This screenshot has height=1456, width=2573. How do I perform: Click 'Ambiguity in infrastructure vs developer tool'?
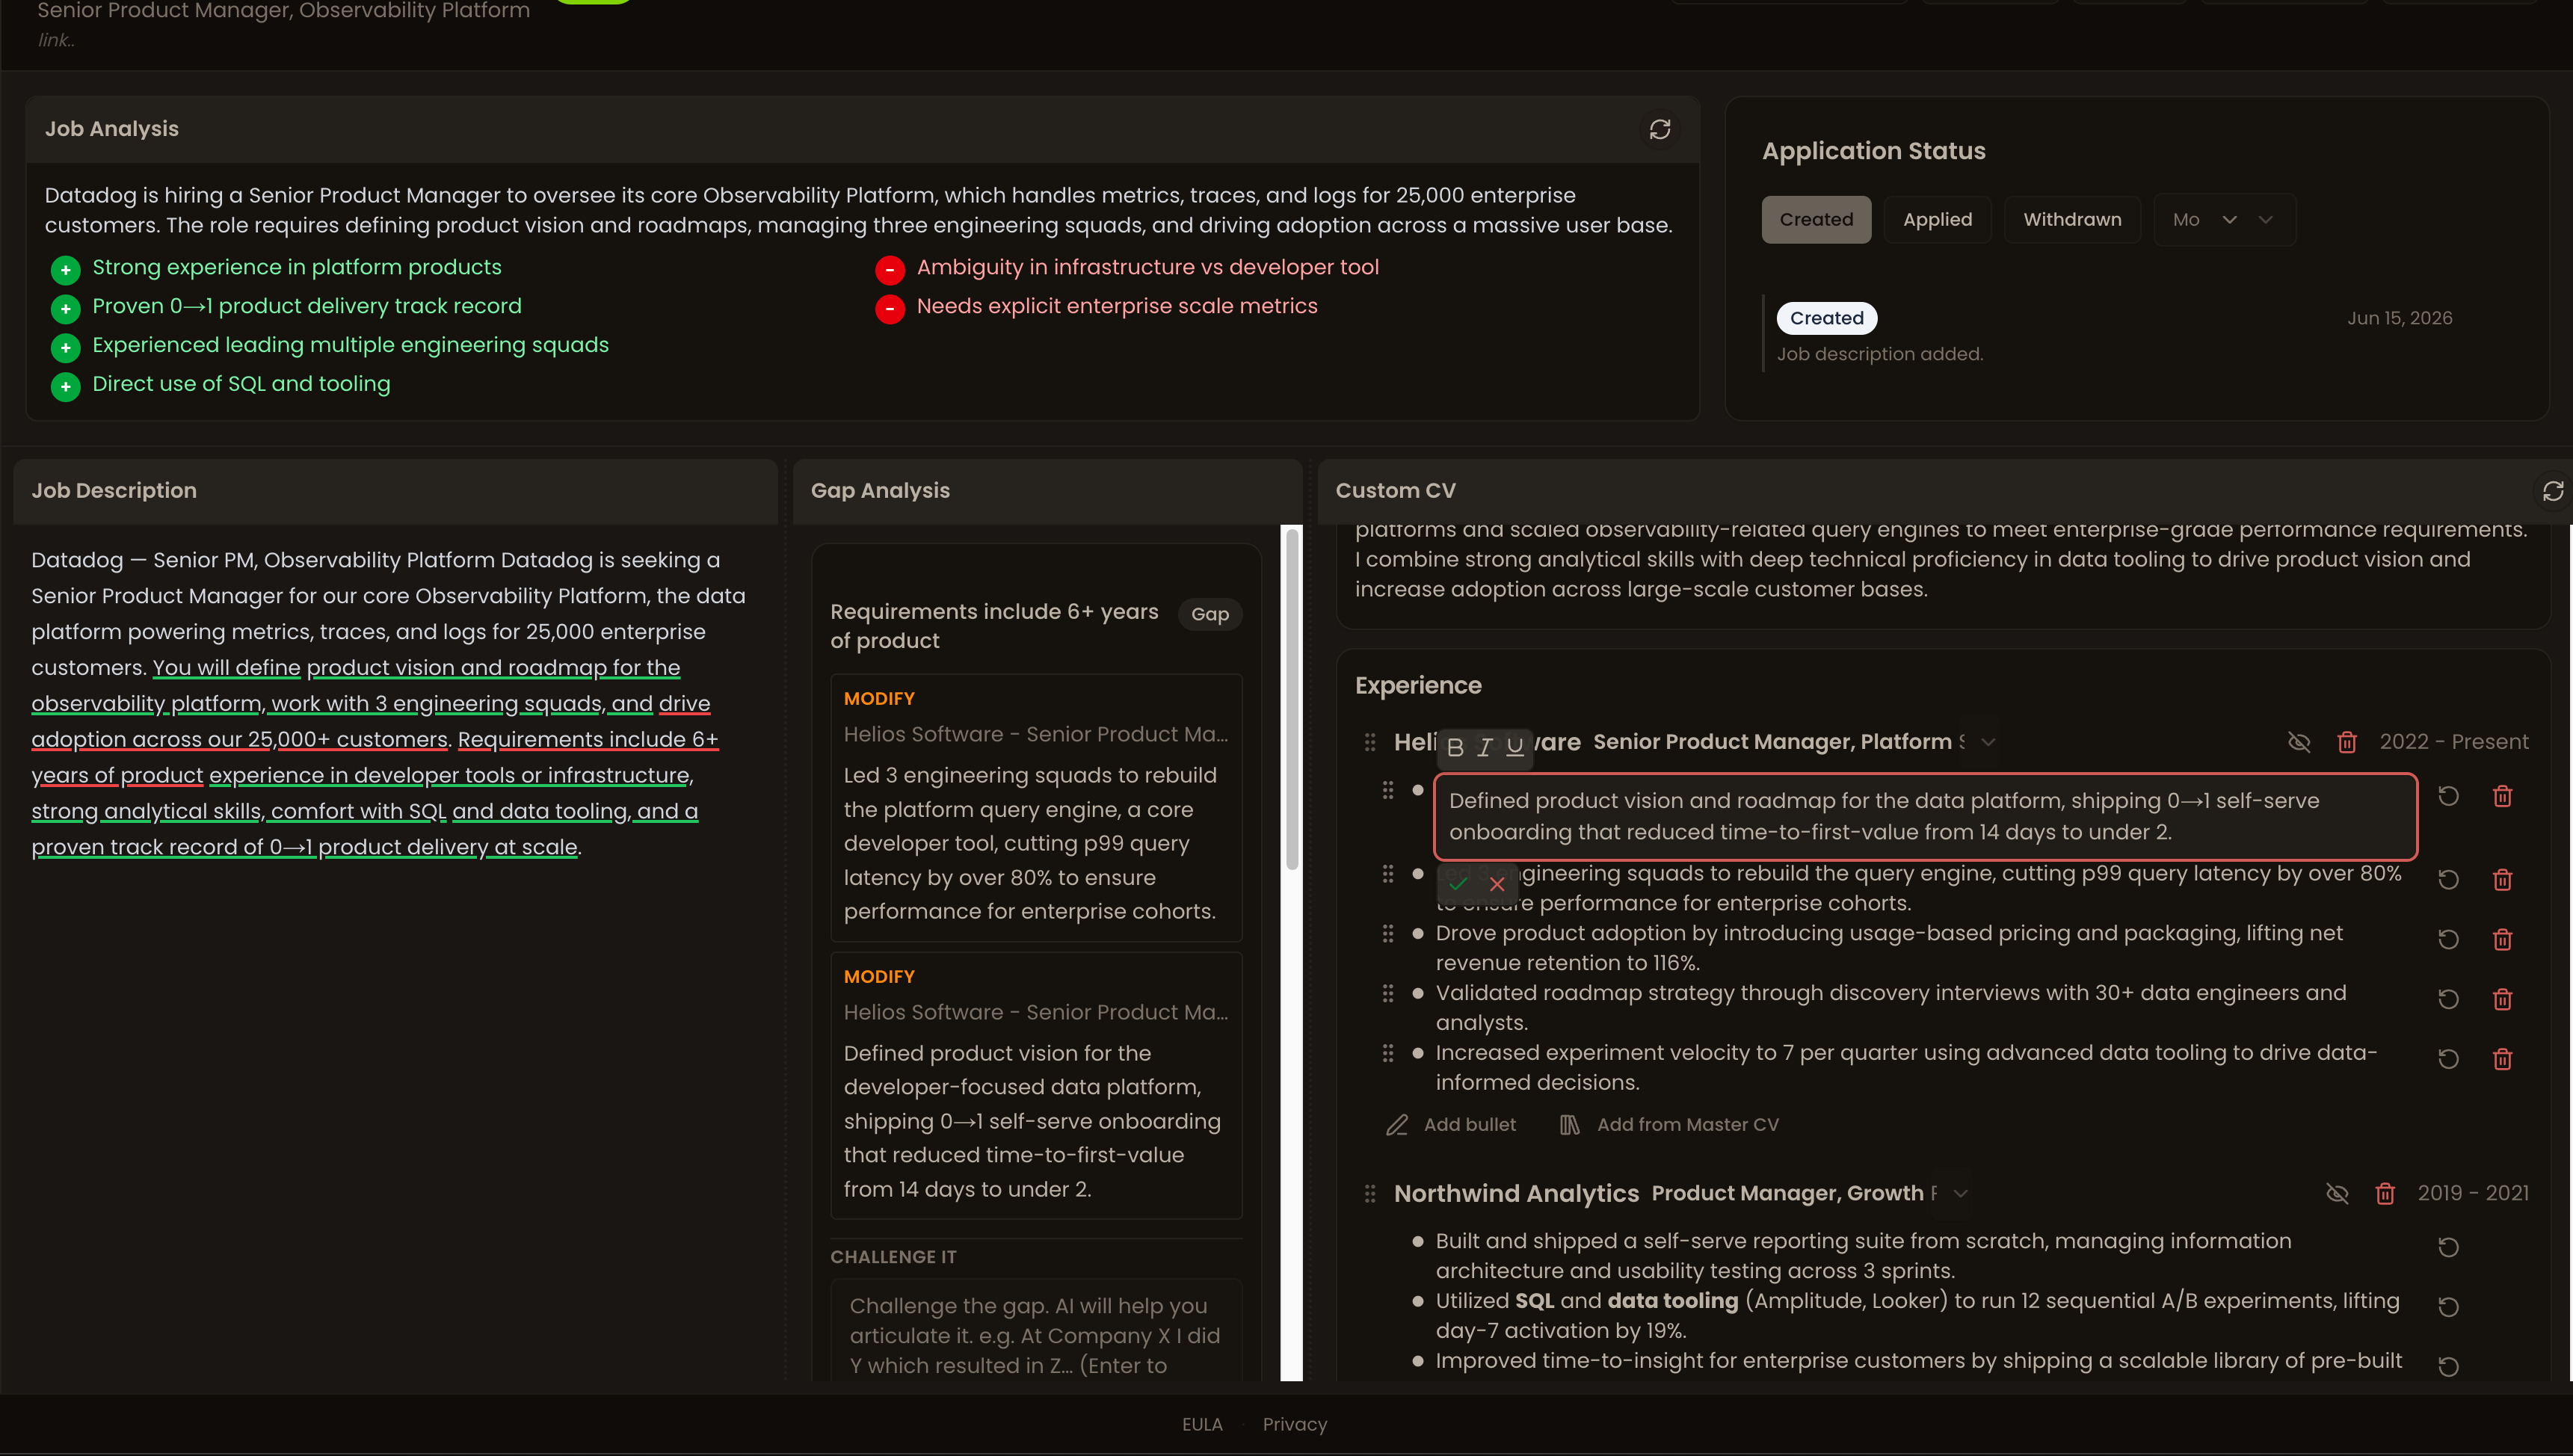[1148, 267]
